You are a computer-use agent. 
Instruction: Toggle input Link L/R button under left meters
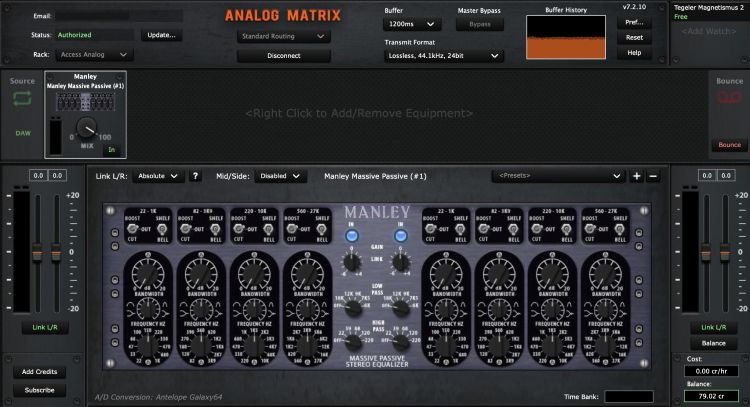pyautogui.click(x=45, y=328)
